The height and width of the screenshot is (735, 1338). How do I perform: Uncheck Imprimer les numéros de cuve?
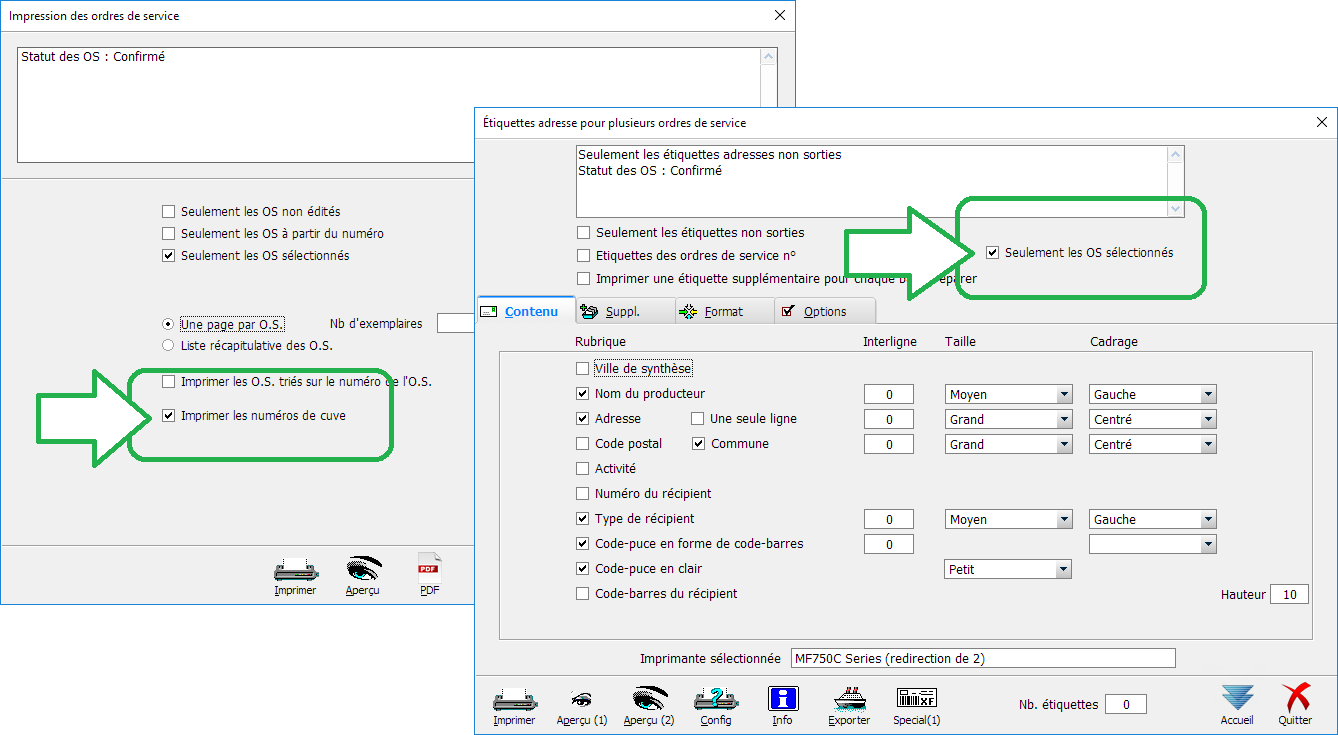click(168, 415)
